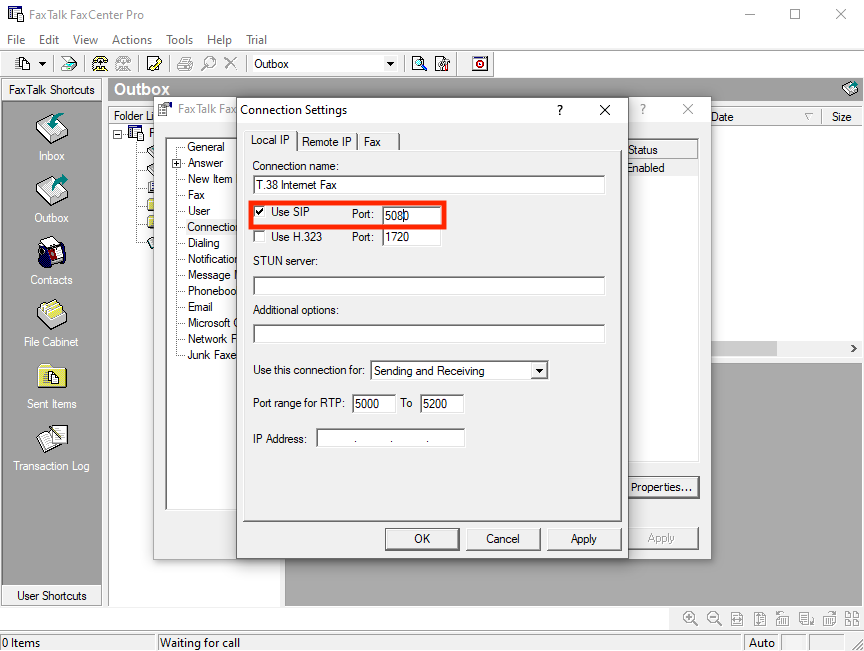
Task: Select Email in options tree
Action: point(200,307)
